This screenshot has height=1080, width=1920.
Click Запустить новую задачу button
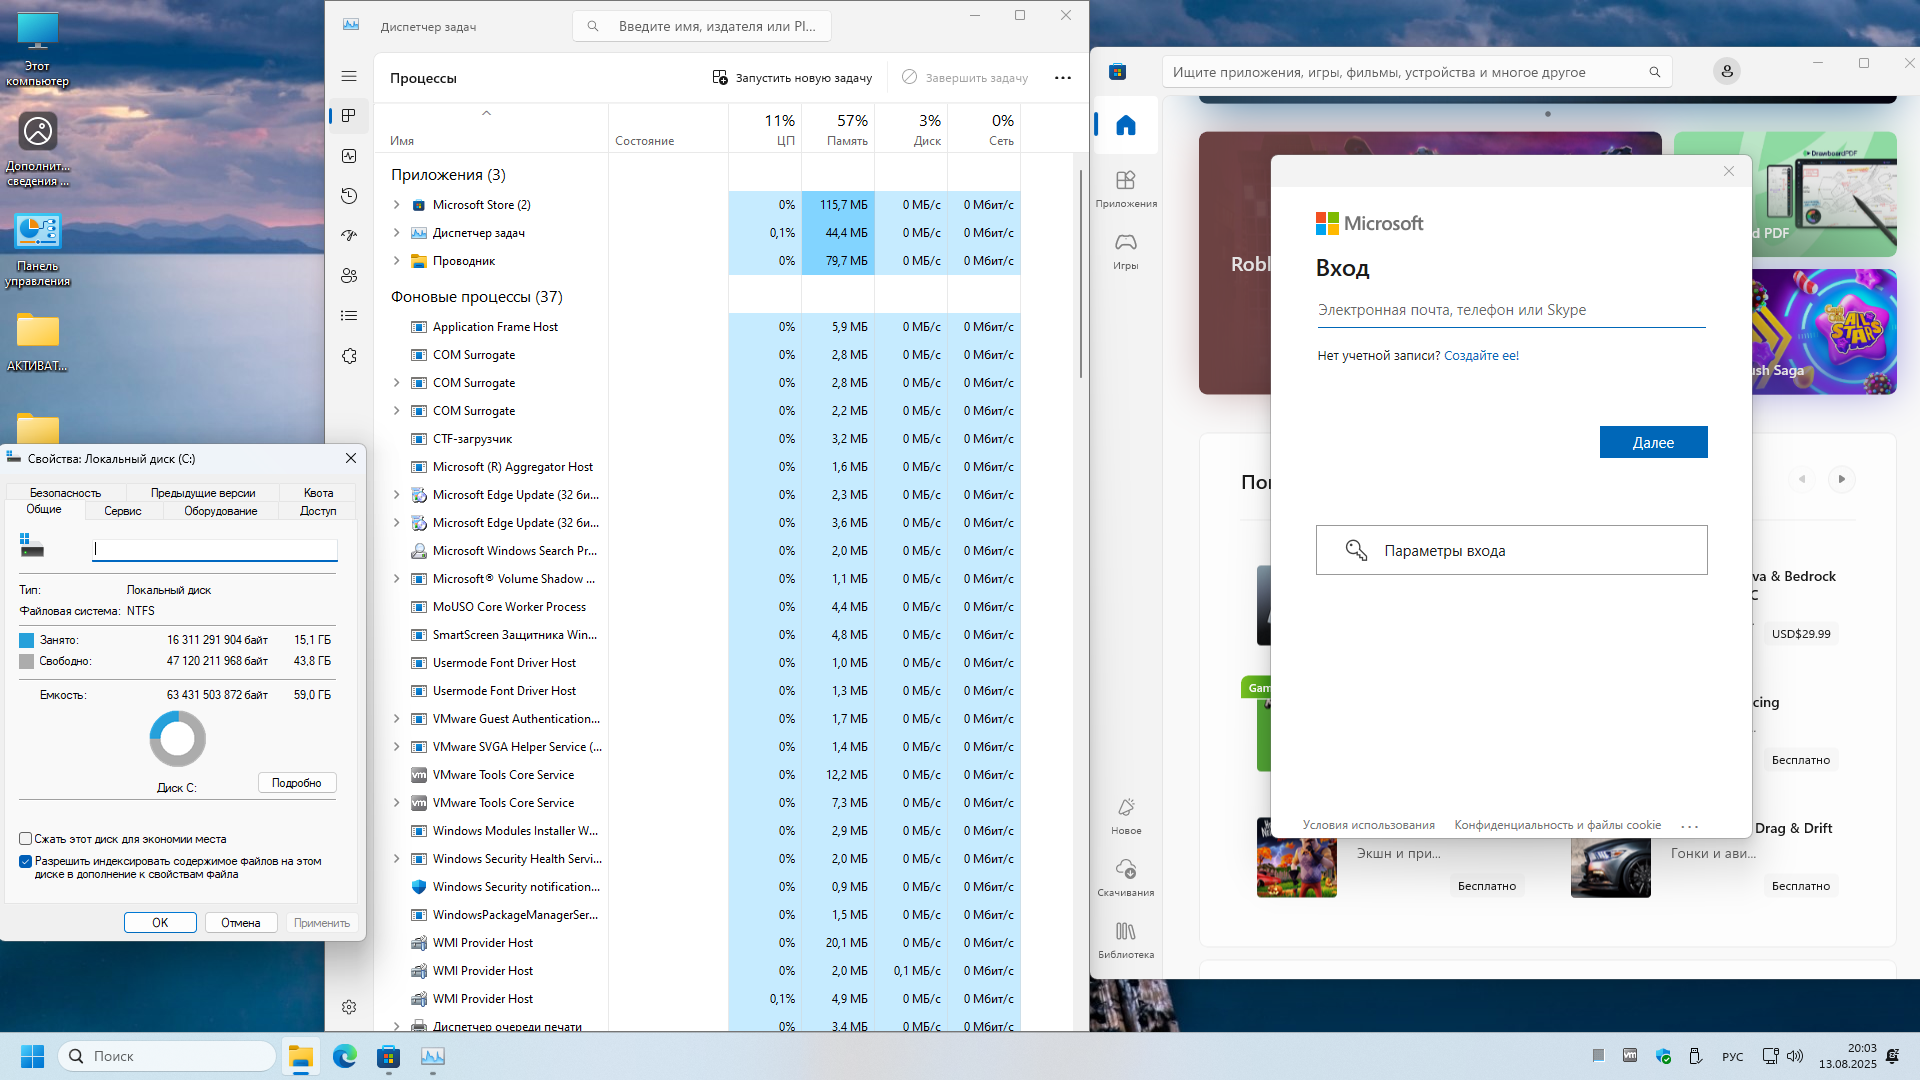(x=792, y=77)
